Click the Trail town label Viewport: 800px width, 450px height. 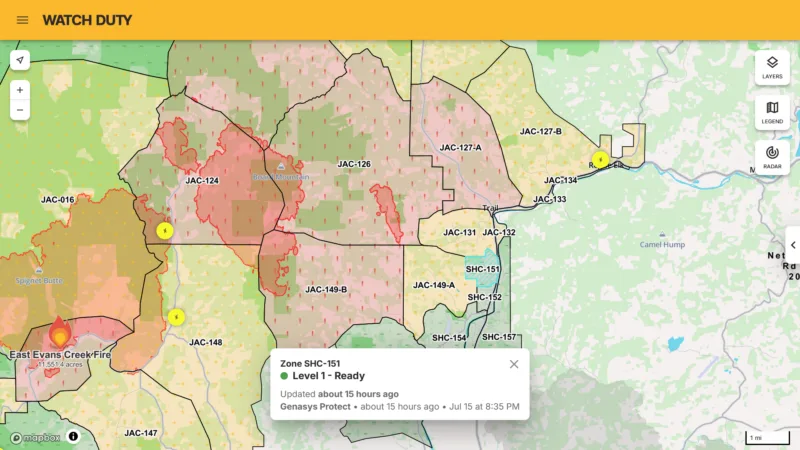[x=490, y=208]
